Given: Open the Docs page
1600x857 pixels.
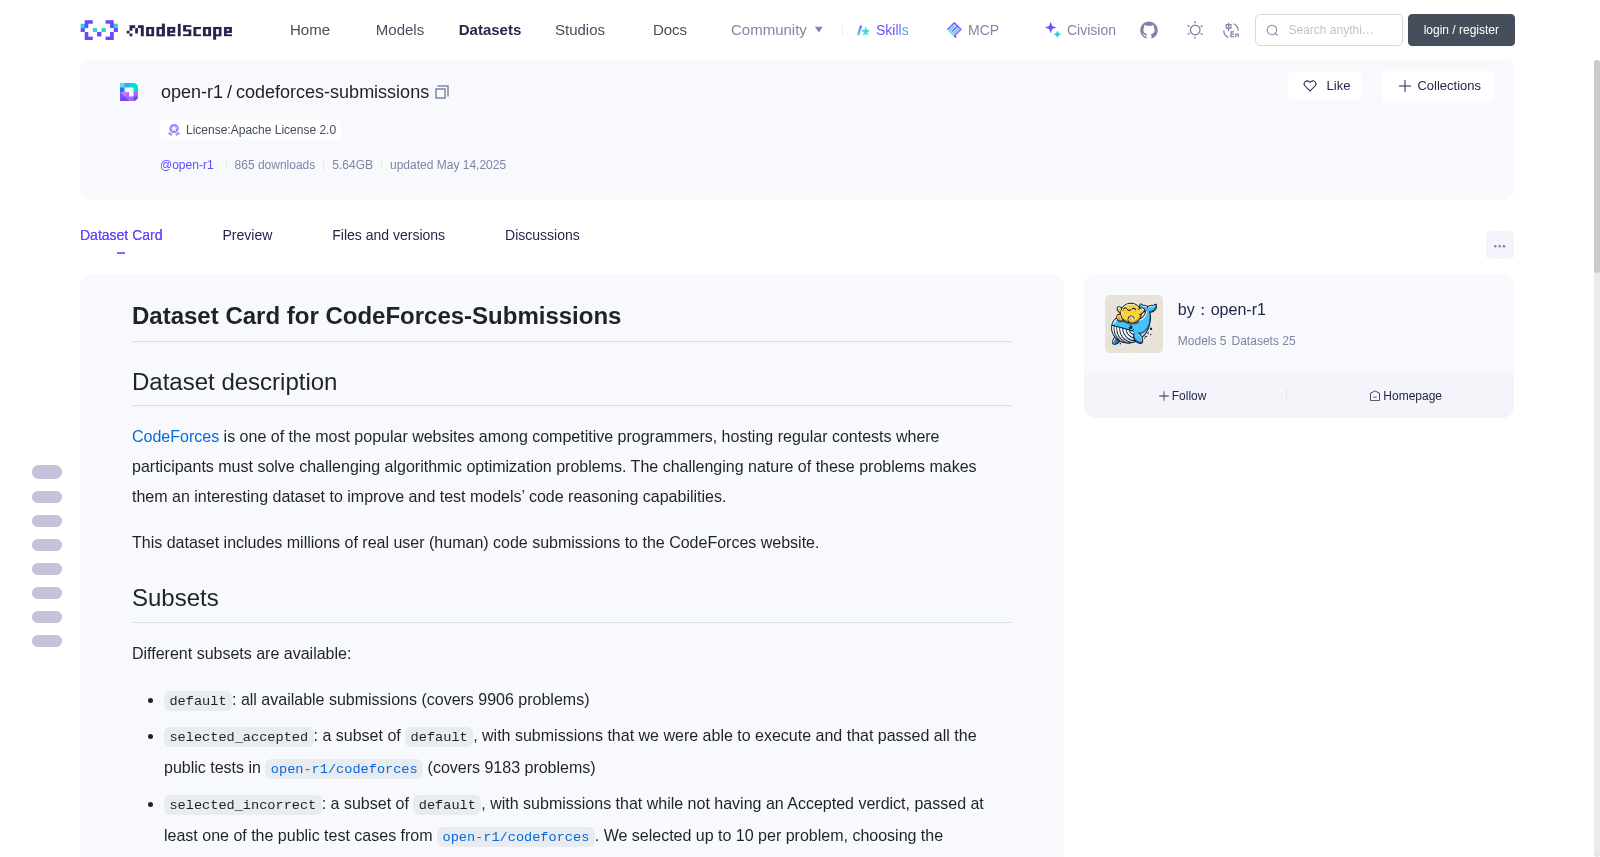Looking at the screenshot, I should coord(670,30).
